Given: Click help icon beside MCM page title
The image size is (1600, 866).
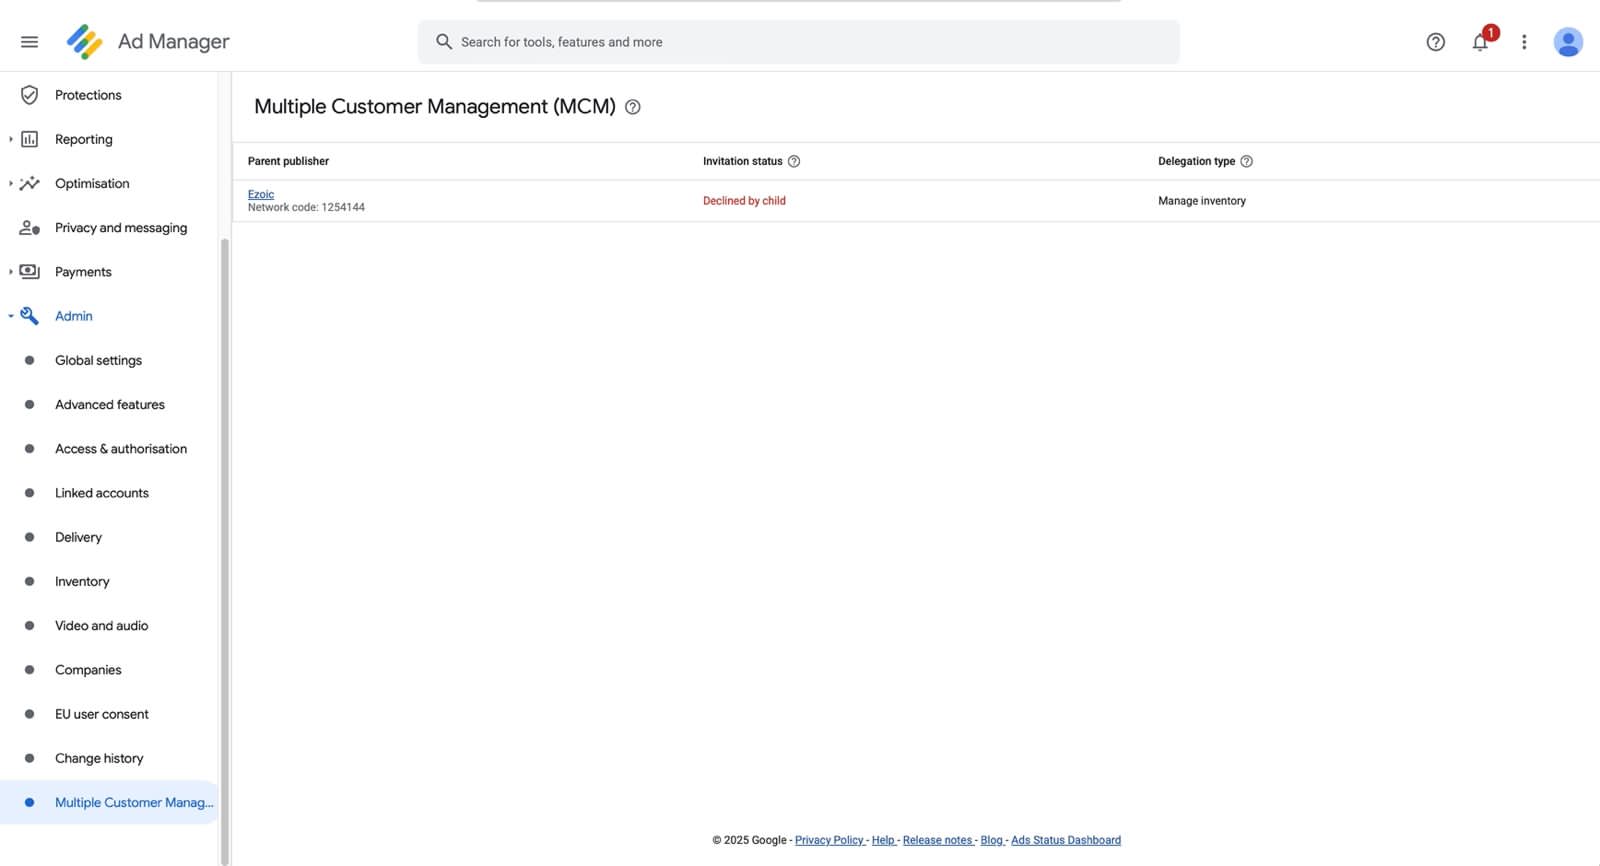Looking at the screenshot, I should coord(633,107).
